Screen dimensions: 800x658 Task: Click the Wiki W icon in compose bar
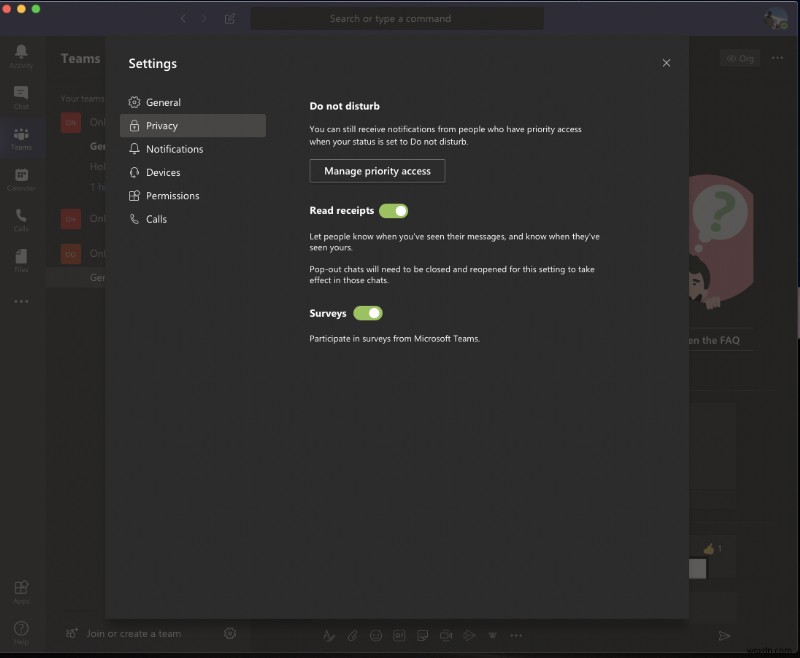click(492, 636)
